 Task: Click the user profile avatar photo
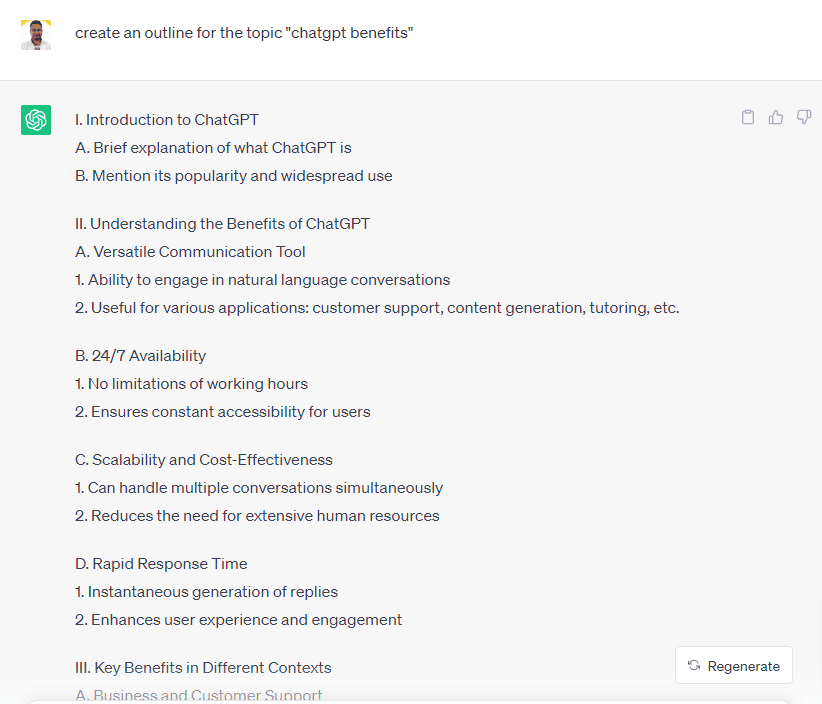[36, 35]
